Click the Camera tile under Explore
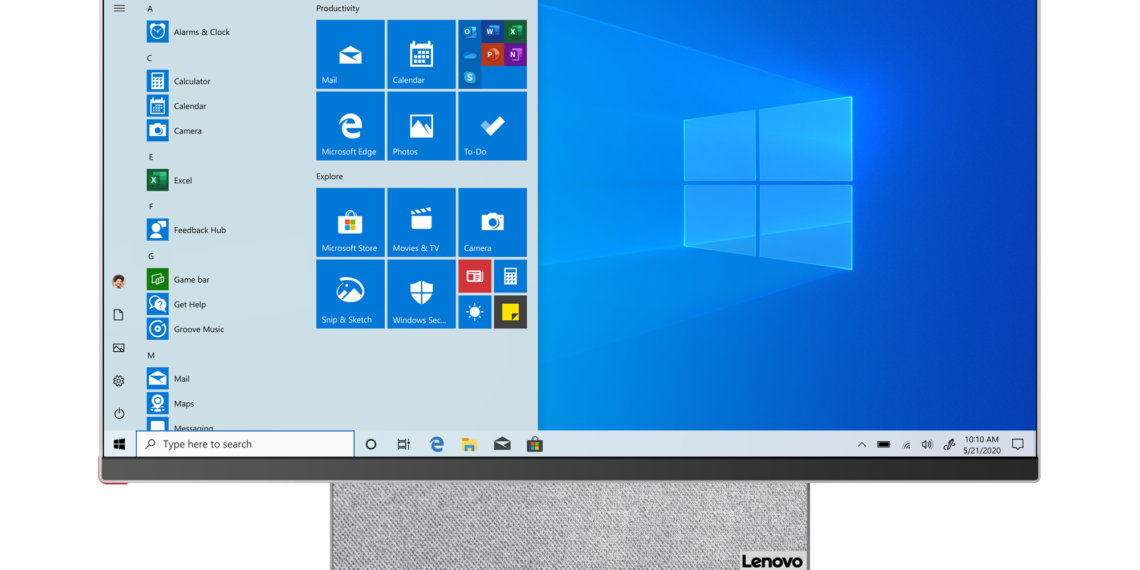Screen dimensions: 1140x570 pyautogui.click(x=492, y=222)
